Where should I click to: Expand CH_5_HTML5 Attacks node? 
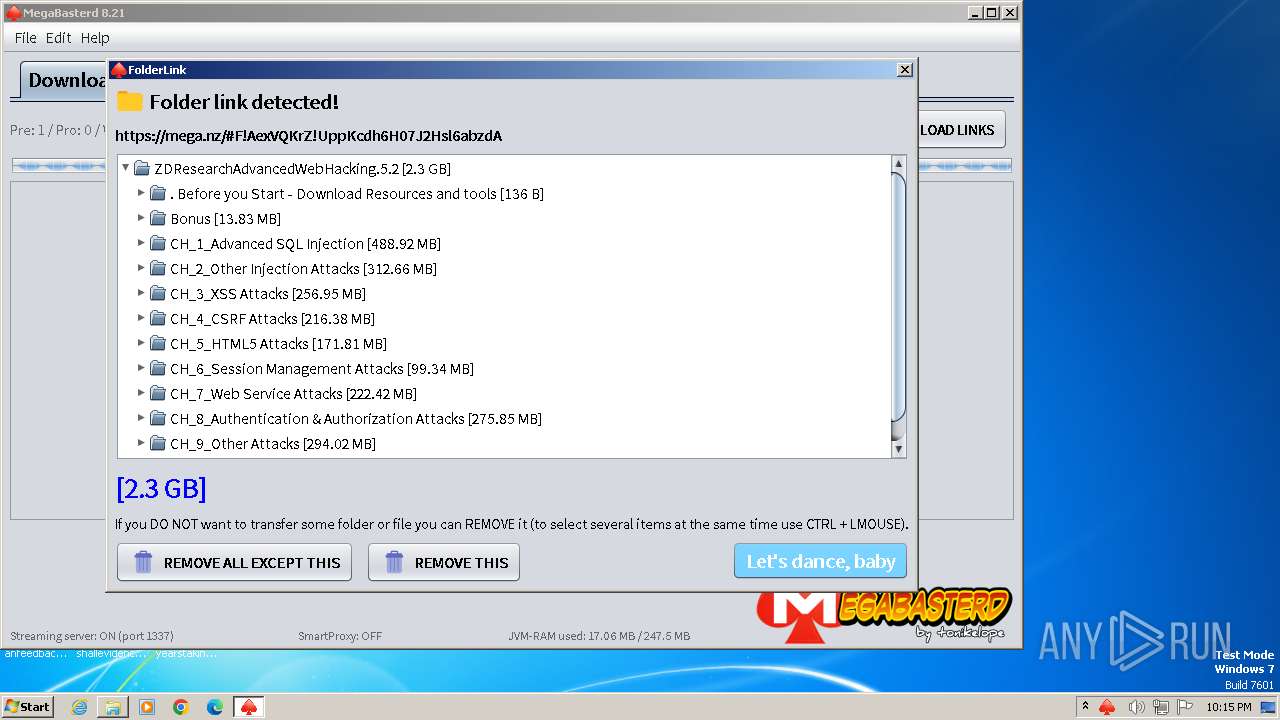141,343
